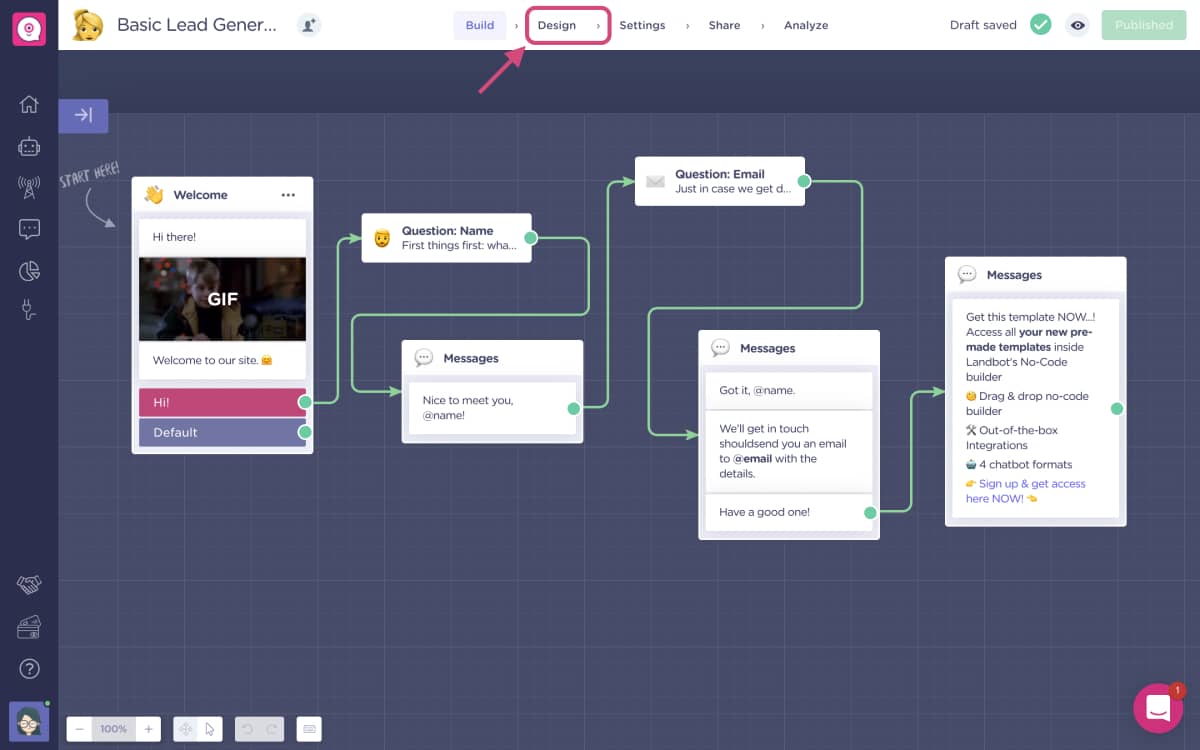Click the speech bubble icon on rightmost Messages

(x=967, y=274)
